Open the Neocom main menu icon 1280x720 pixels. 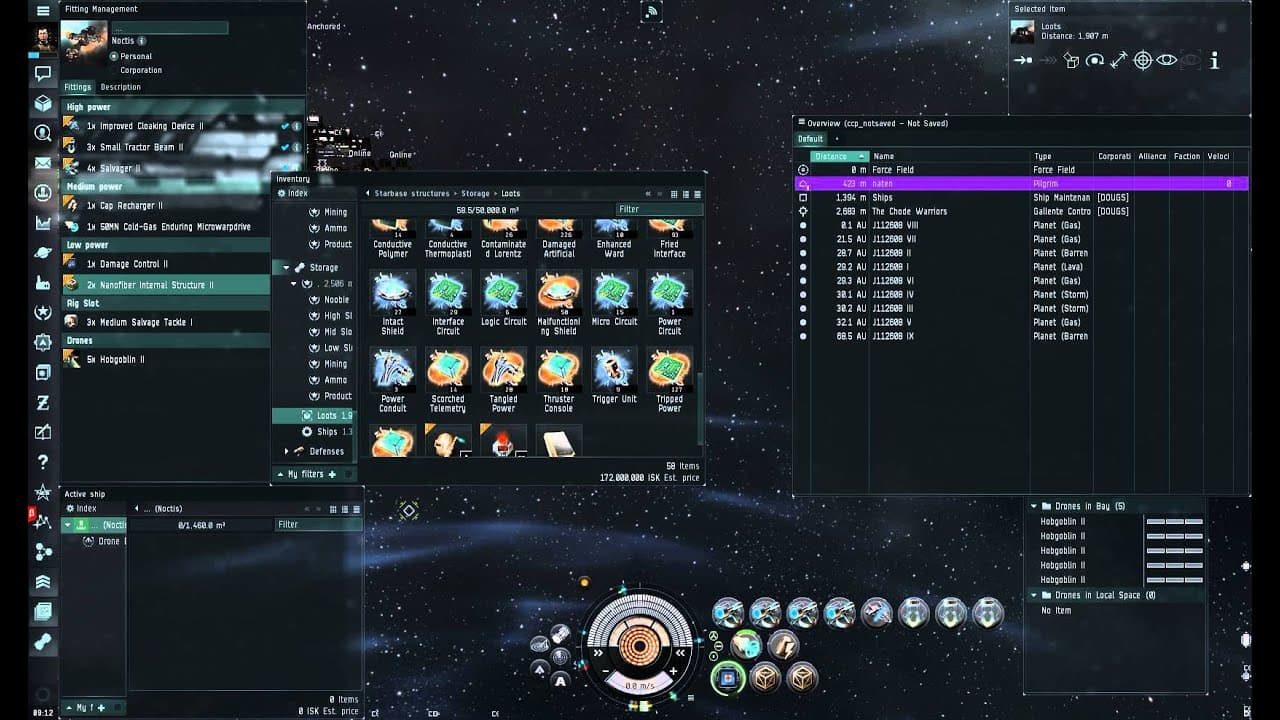(x=43, y=11)
